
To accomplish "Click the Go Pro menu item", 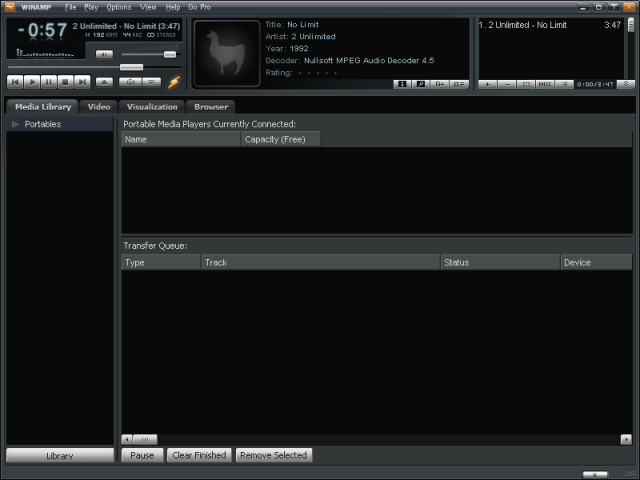I will (x=200, y=7).
